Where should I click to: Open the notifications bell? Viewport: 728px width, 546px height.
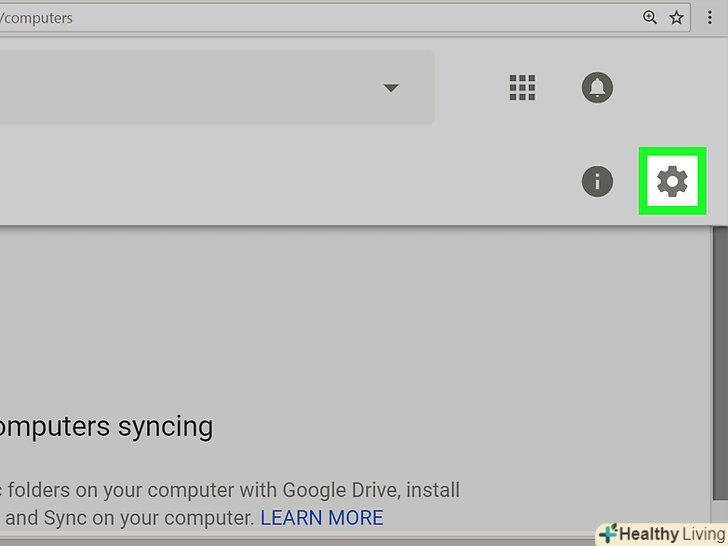point(597,88)
